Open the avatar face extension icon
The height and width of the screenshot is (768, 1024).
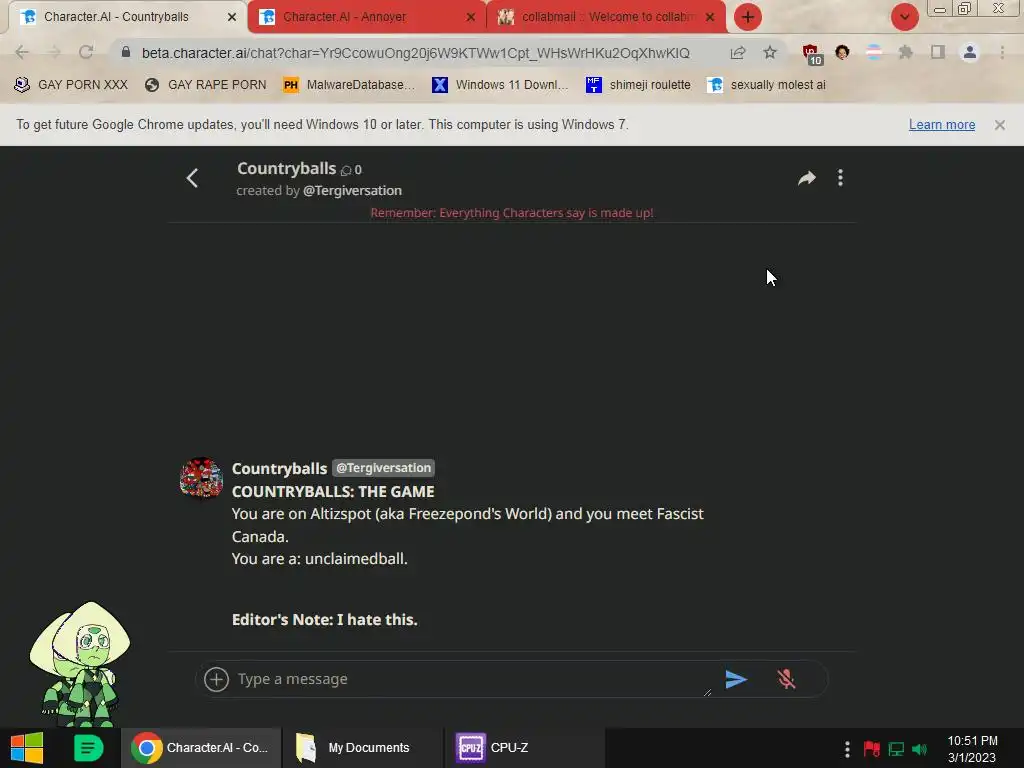click(842, 52)
